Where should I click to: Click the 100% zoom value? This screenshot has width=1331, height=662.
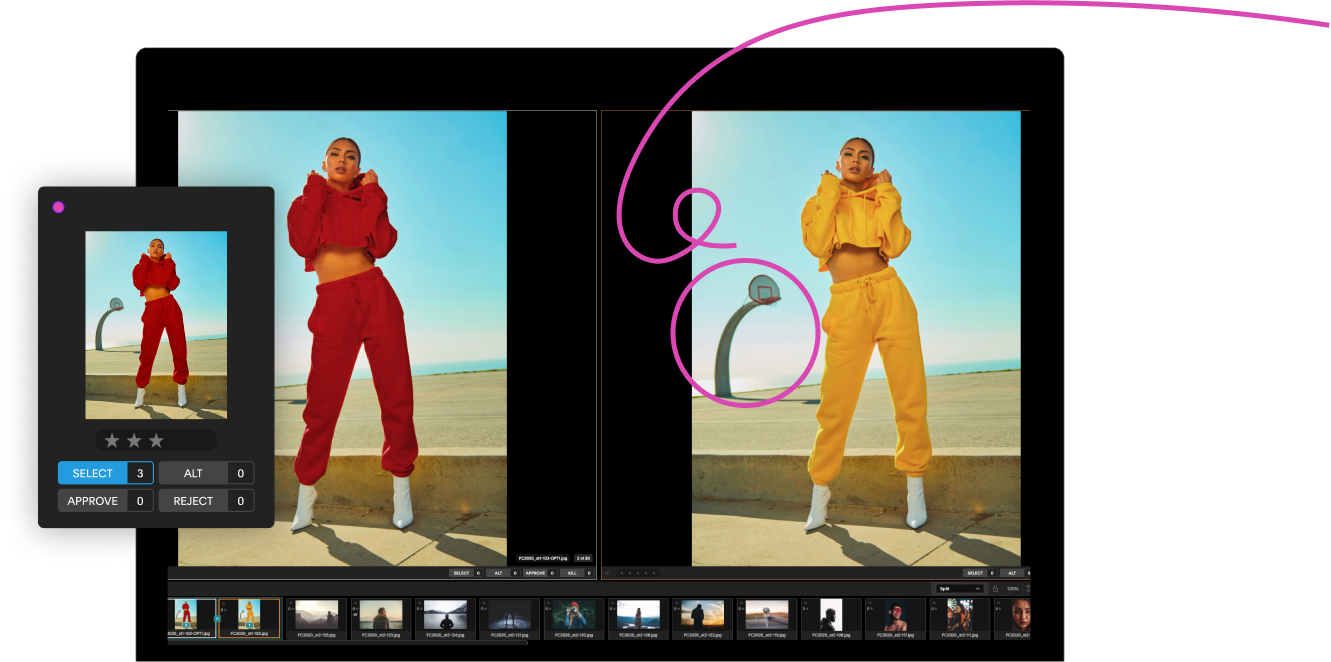click(x=1012, y=589)
